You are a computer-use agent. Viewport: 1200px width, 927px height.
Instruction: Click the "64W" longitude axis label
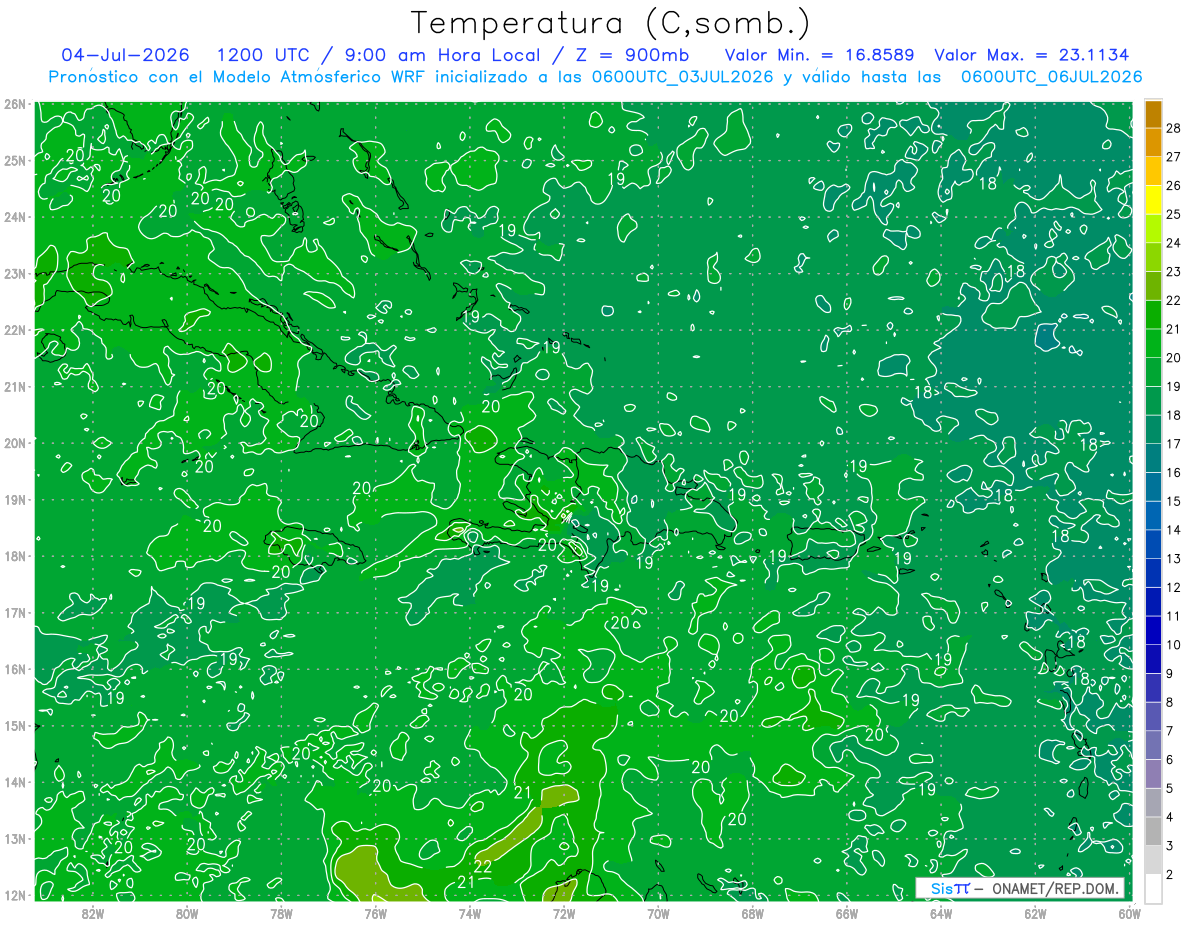point(940,913)
